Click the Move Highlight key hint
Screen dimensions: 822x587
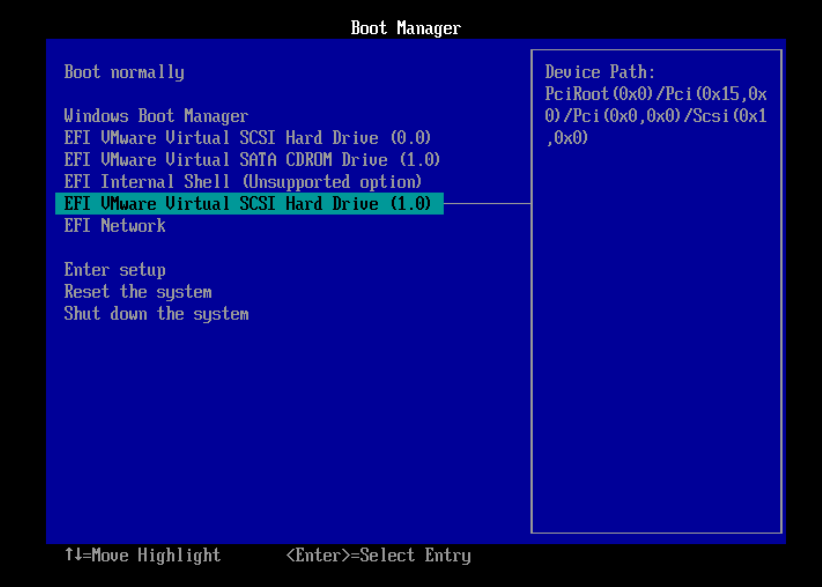143,555
